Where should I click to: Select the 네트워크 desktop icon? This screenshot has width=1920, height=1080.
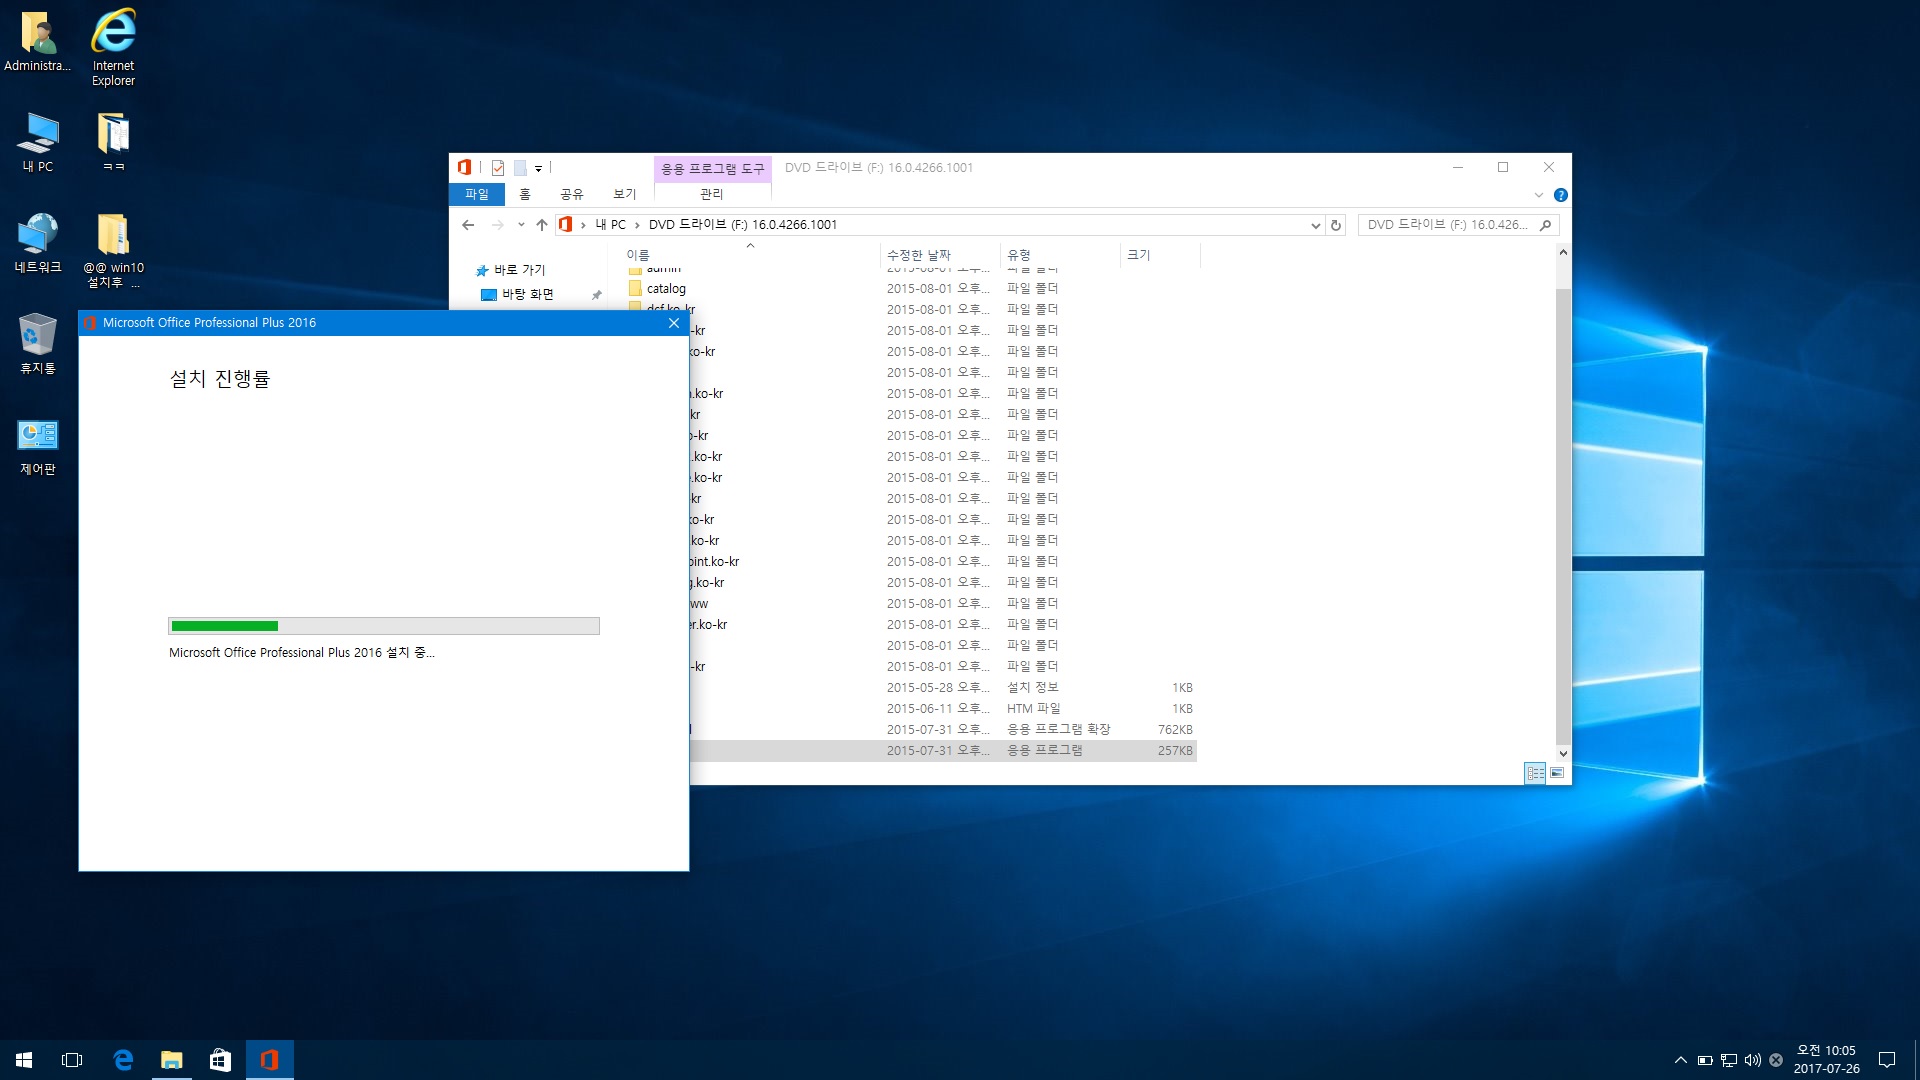(37, 244)
